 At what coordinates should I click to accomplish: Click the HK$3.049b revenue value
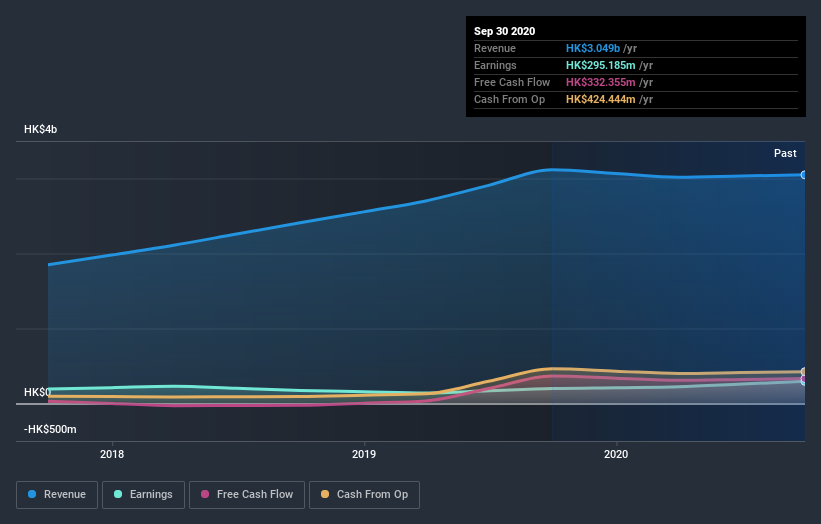click(593, 48)
